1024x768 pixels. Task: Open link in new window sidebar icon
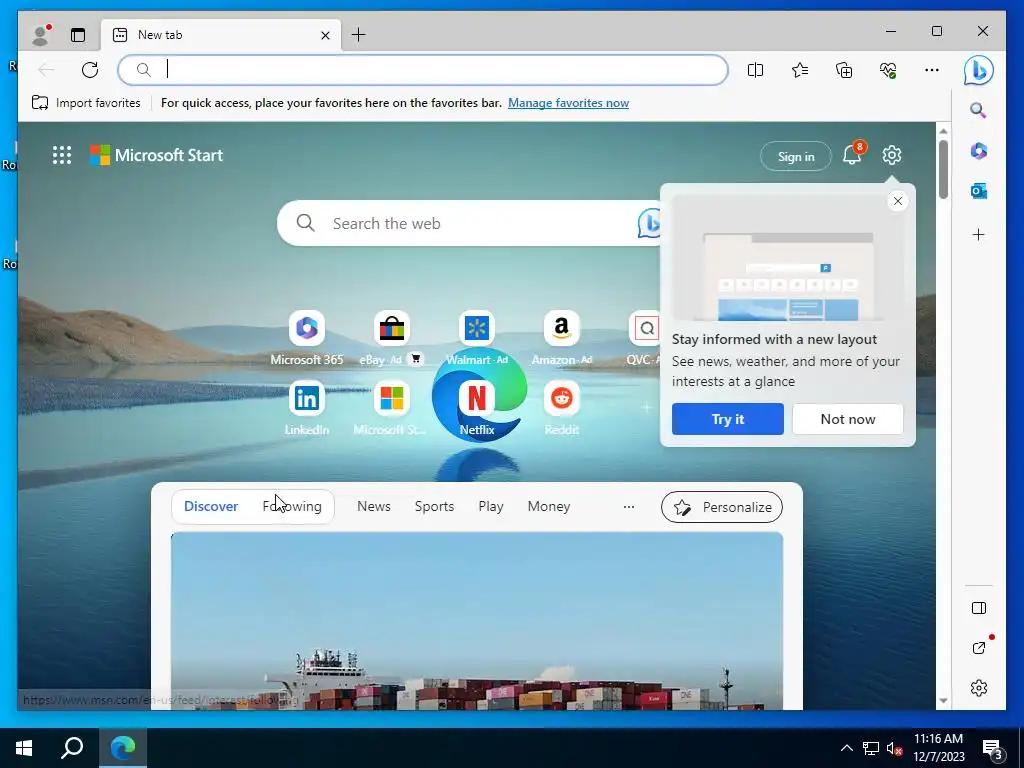click(x=978, y=648)
